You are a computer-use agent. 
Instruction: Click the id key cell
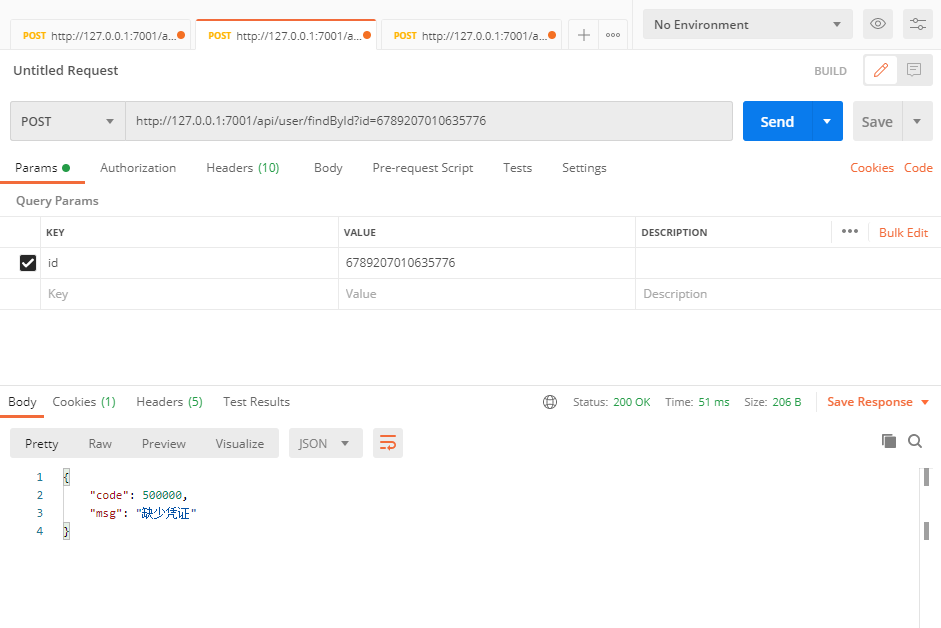(189, 263)
